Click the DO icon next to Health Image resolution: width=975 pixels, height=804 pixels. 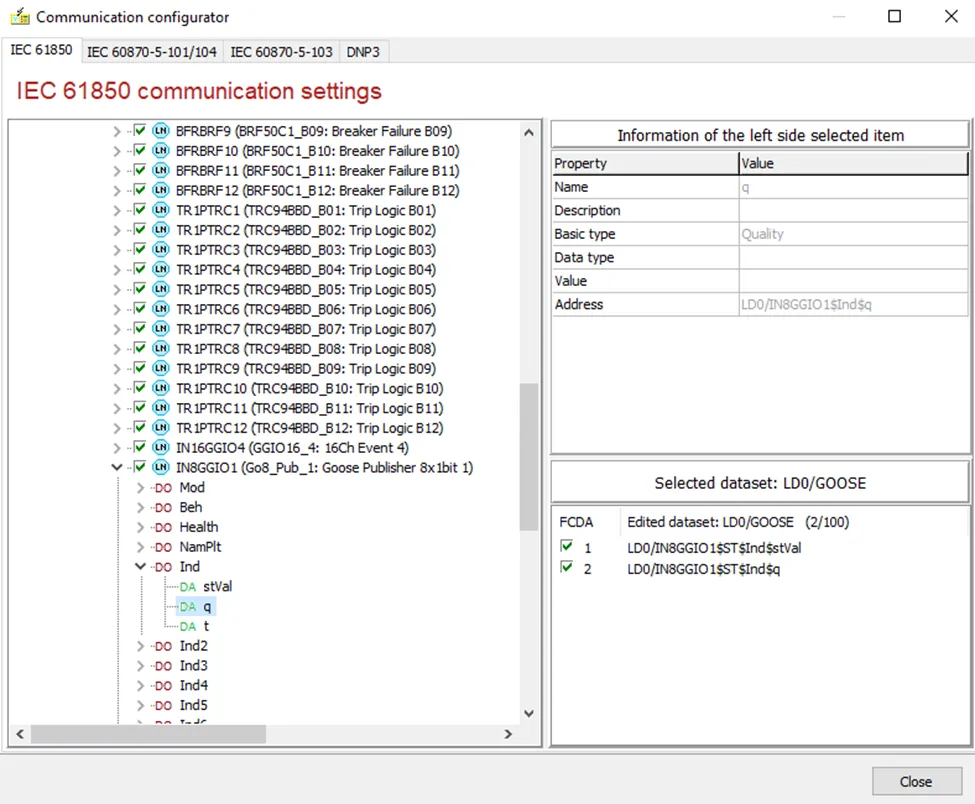(x=164, y=527)
